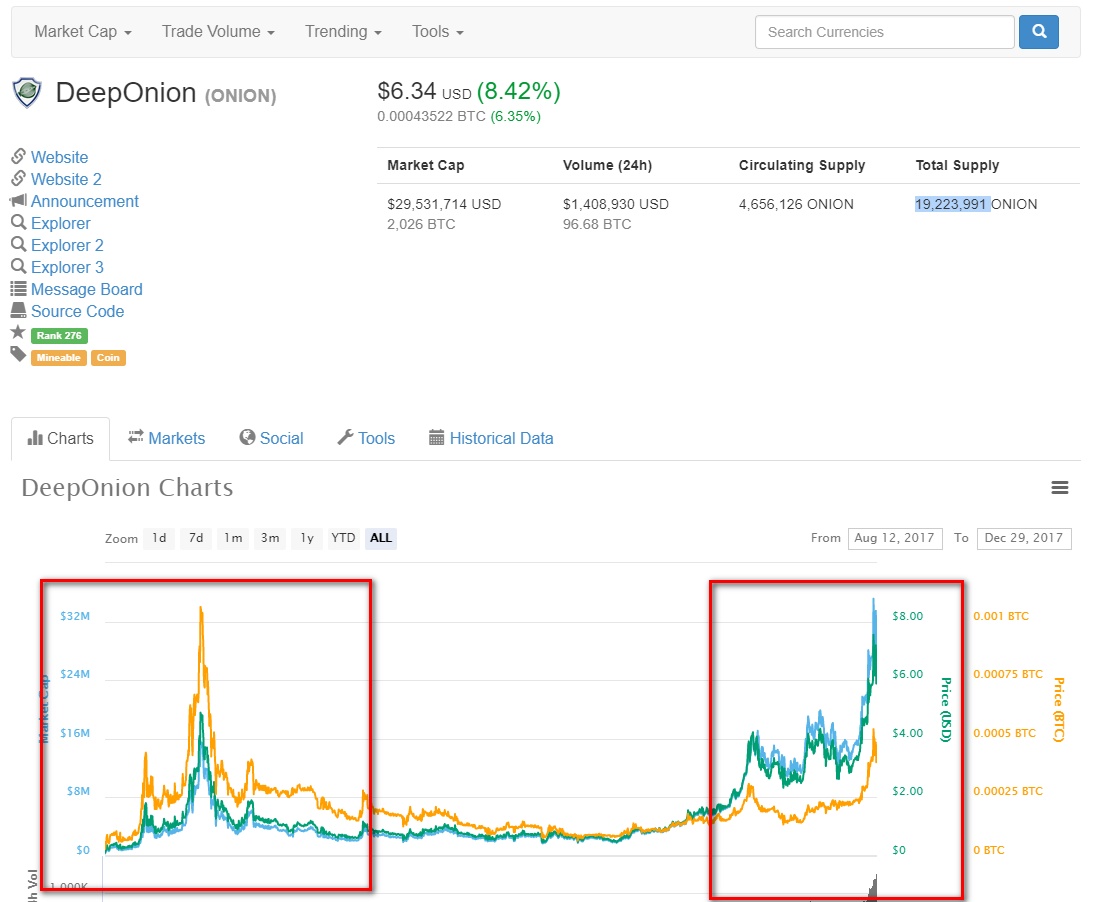Open the Explorer 3 link
1098x902 pixels.
click(67, 267)
